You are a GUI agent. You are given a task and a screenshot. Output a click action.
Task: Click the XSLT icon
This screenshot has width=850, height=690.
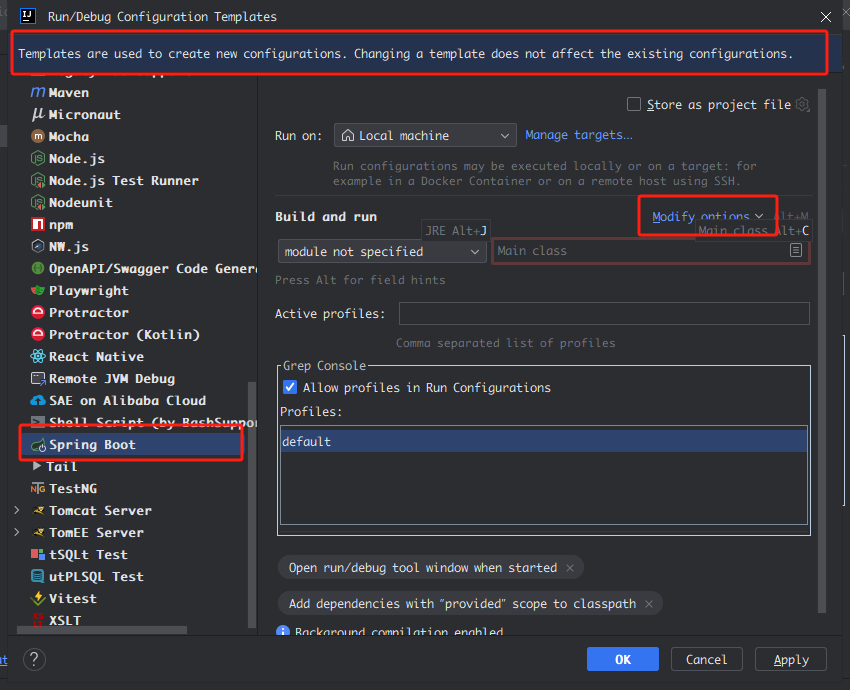(38, 620)
